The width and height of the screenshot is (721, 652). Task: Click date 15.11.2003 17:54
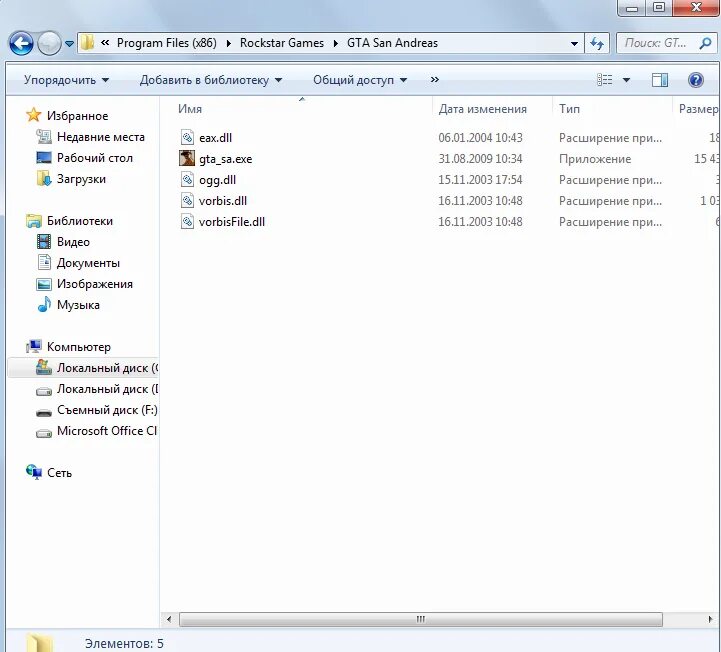(480, 180)
